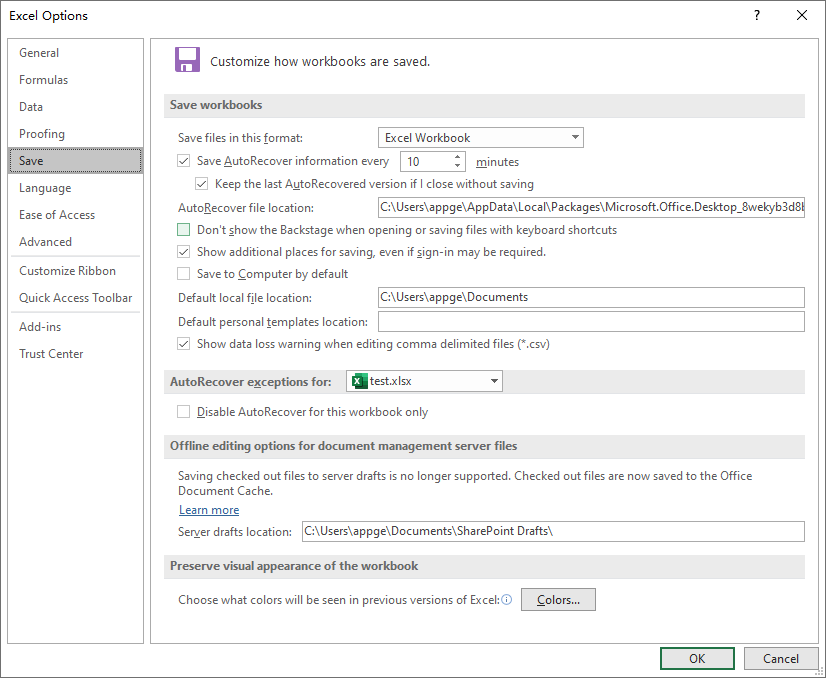The height and width of the screenshot is (678, 826).
Task: Uncheck Show additional places for saving
Action: point(183,252)
